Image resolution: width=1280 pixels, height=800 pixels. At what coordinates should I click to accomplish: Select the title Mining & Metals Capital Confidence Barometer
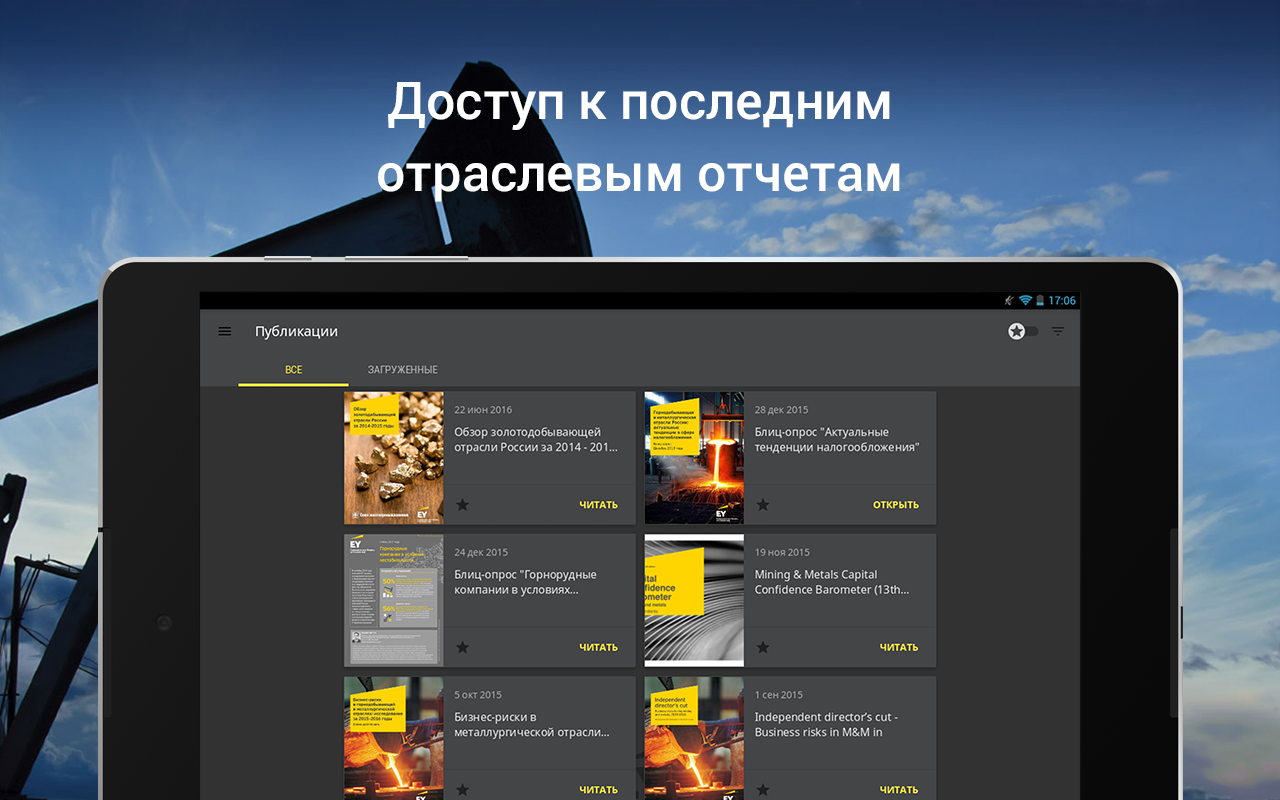(x=832, y=582)
